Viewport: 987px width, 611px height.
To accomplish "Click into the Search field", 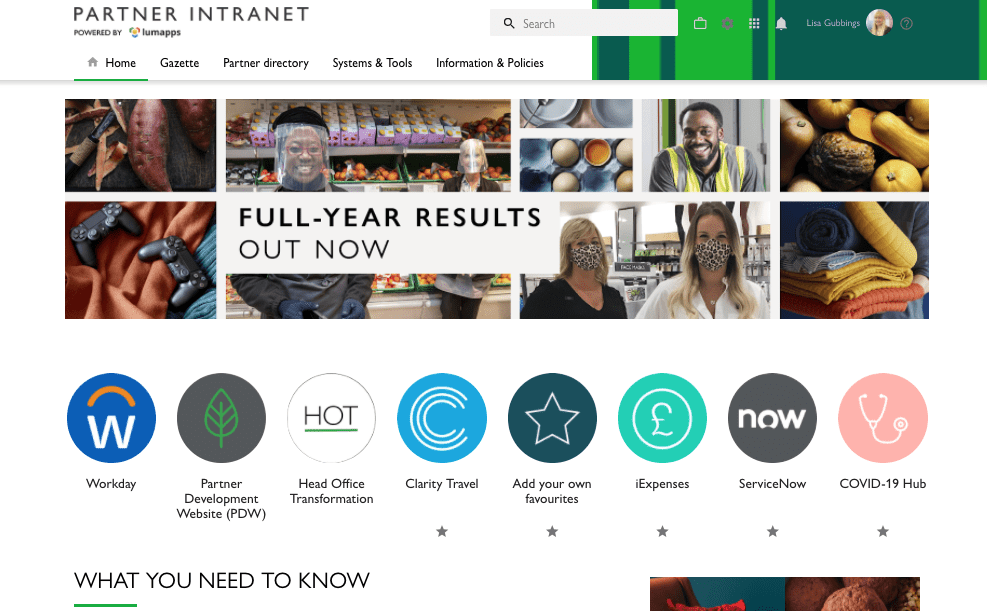I will point(584,23).
